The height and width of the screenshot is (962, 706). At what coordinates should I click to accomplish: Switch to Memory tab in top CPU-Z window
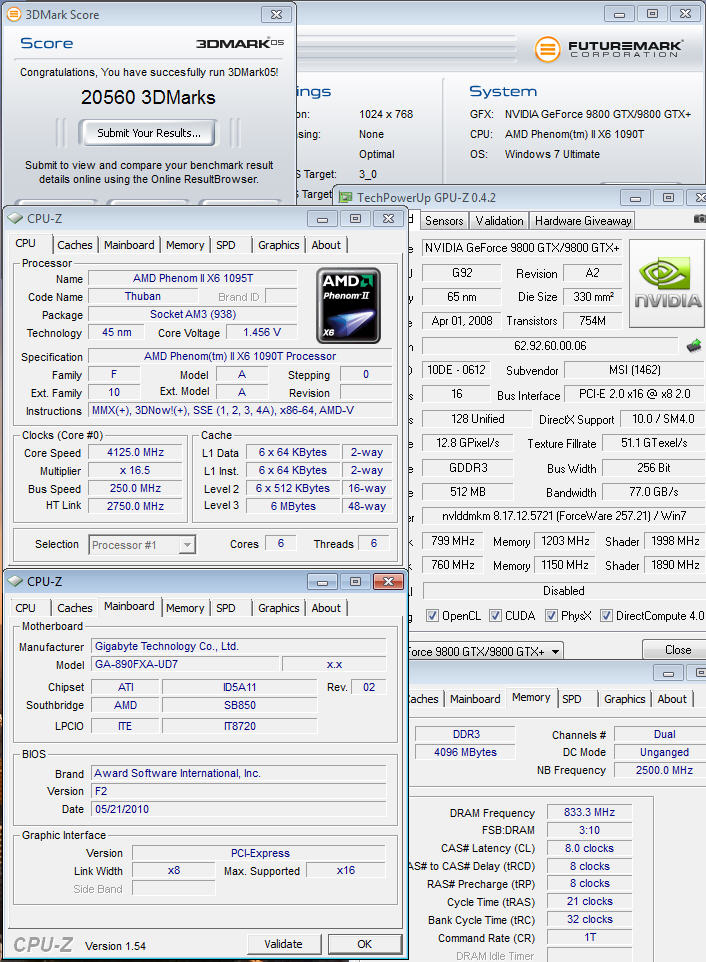(185, 245)
